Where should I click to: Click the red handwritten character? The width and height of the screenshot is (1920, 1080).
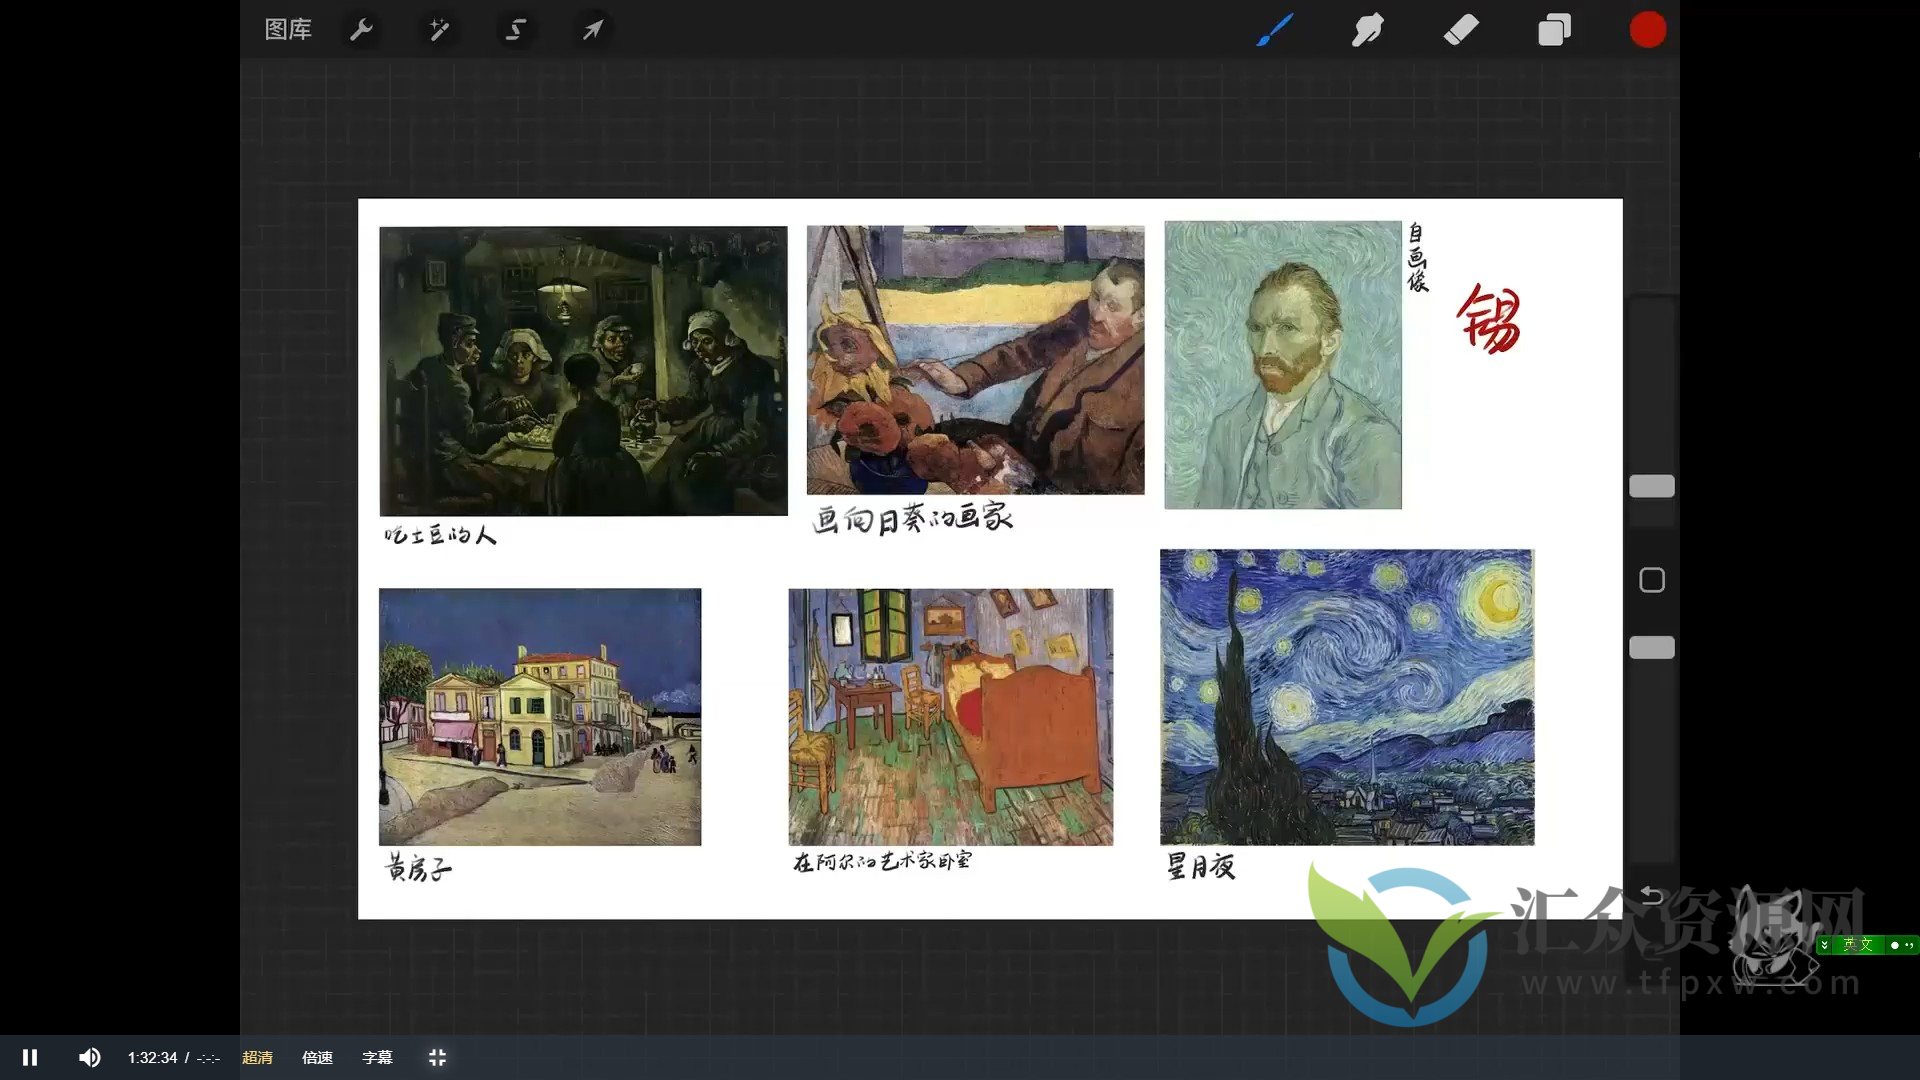(x=1489, y=319)
